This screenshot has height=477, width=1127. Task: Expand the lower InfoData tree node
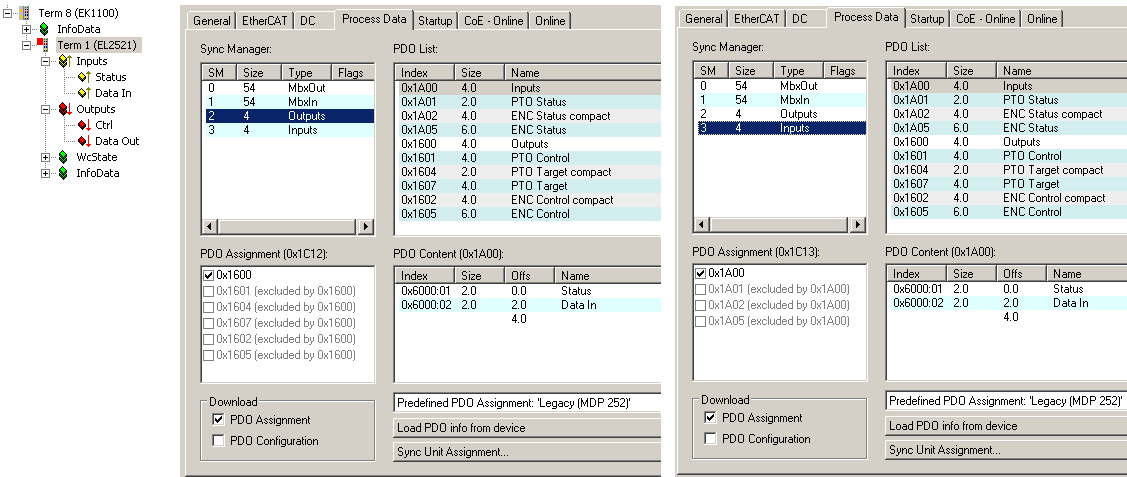point(45,173)
